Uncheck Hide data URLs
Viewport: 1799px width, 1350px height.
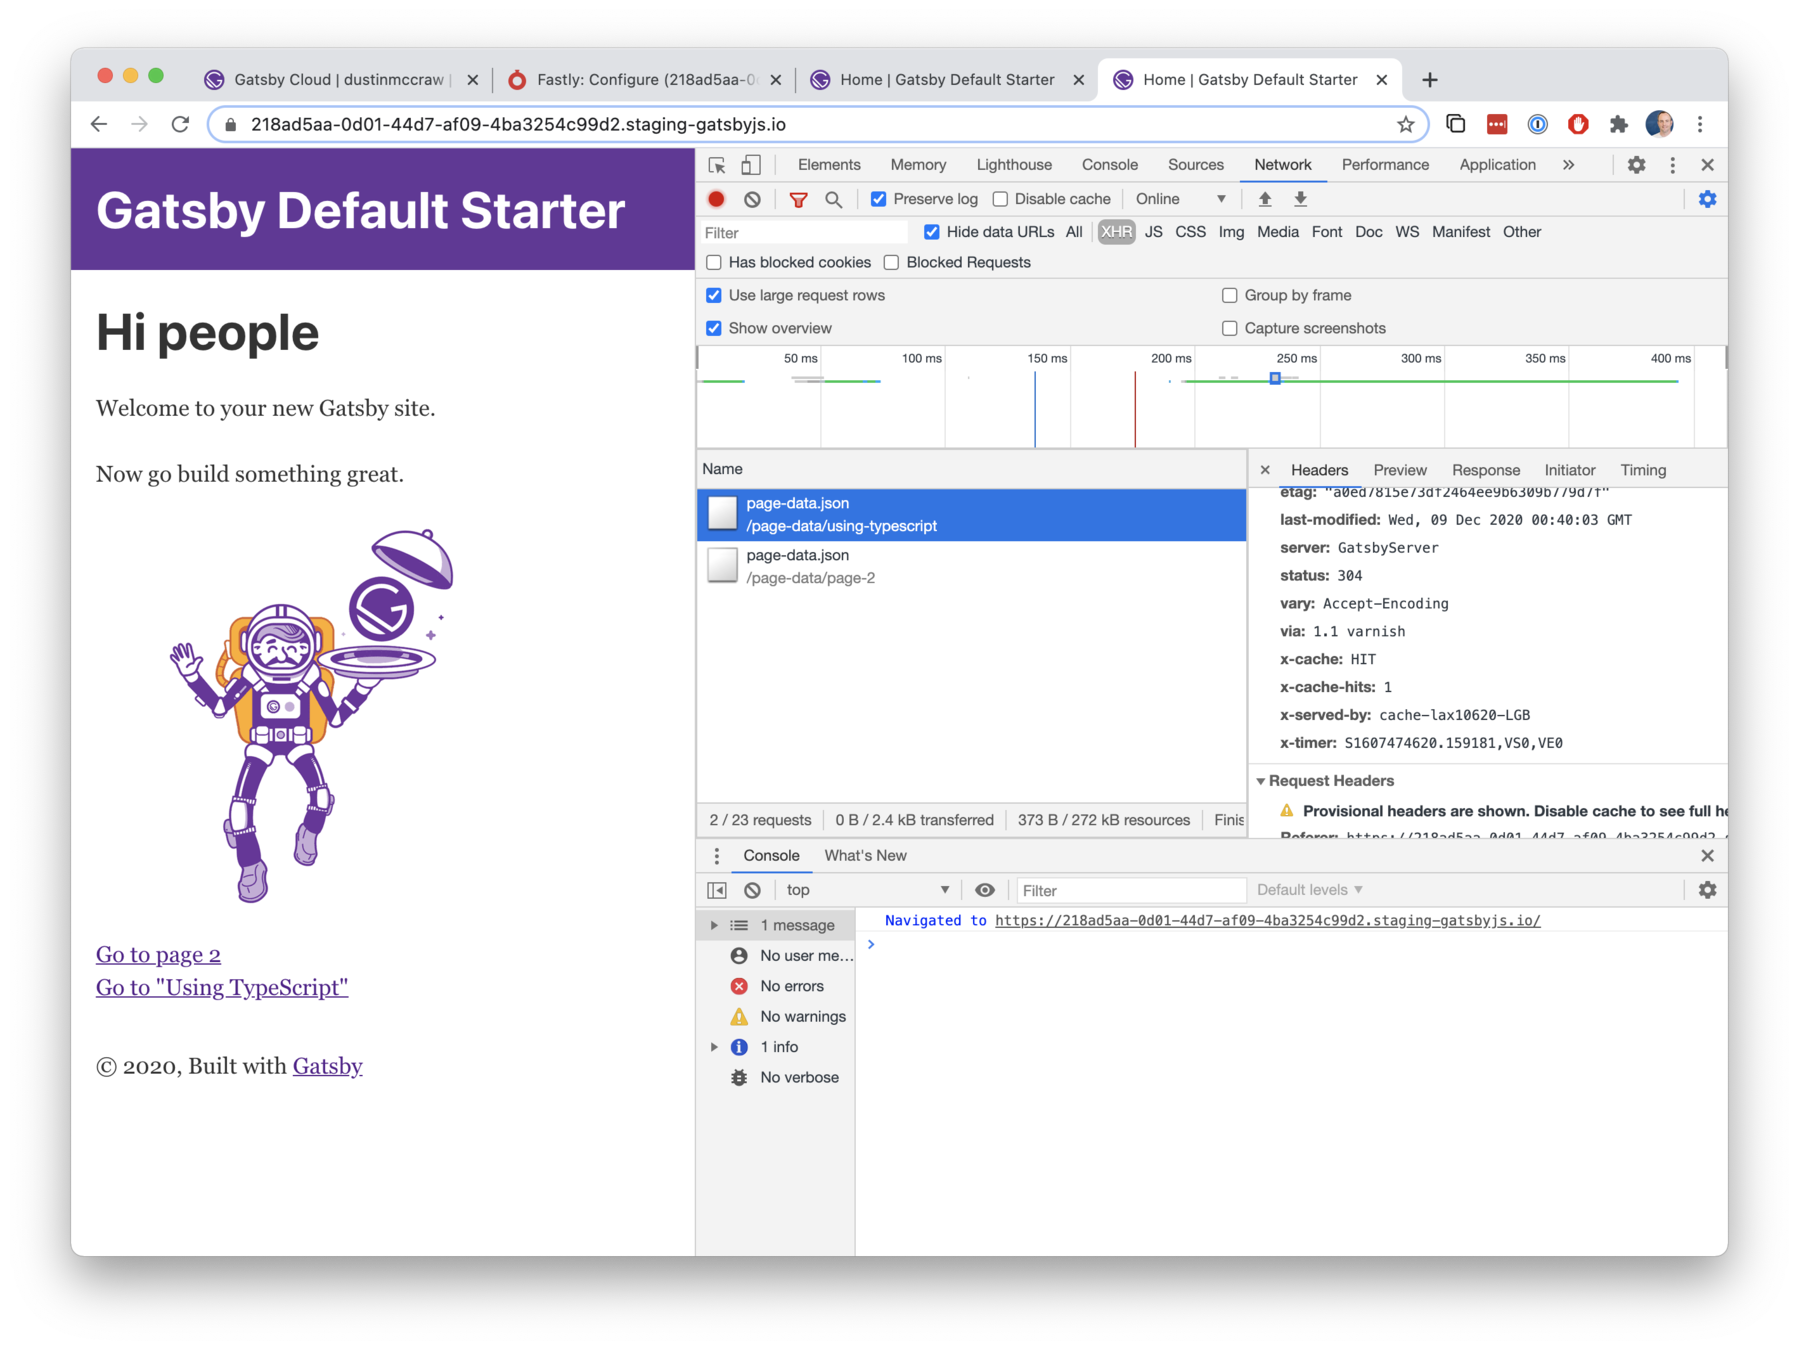932,232
